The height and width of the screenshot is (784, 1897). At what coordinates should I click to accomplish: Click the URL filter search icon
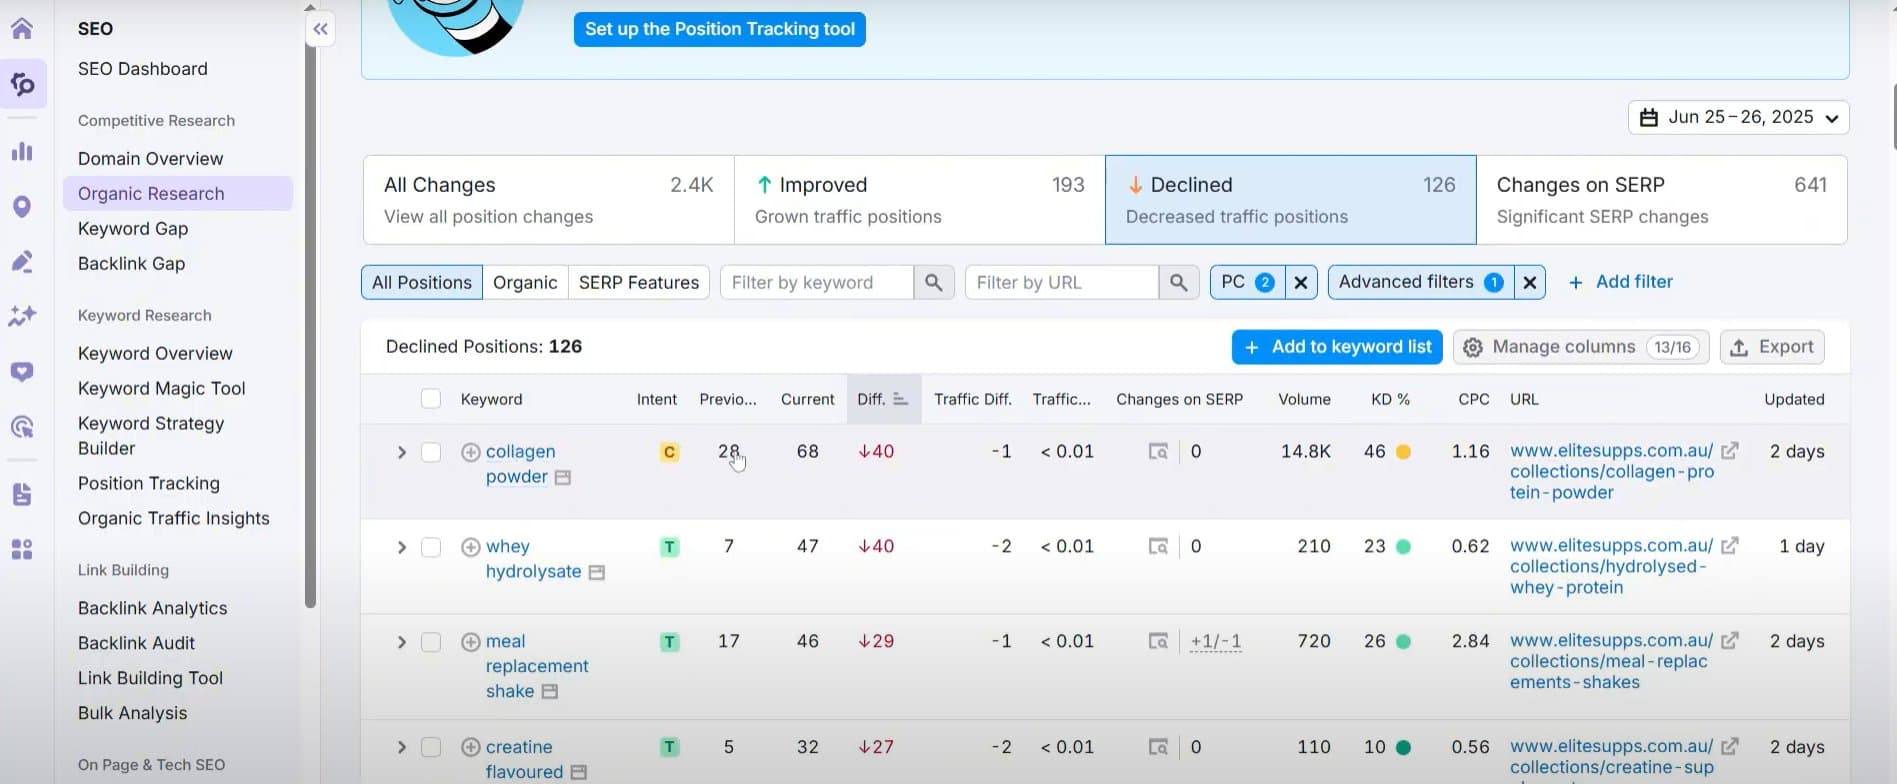point(1178,283)
